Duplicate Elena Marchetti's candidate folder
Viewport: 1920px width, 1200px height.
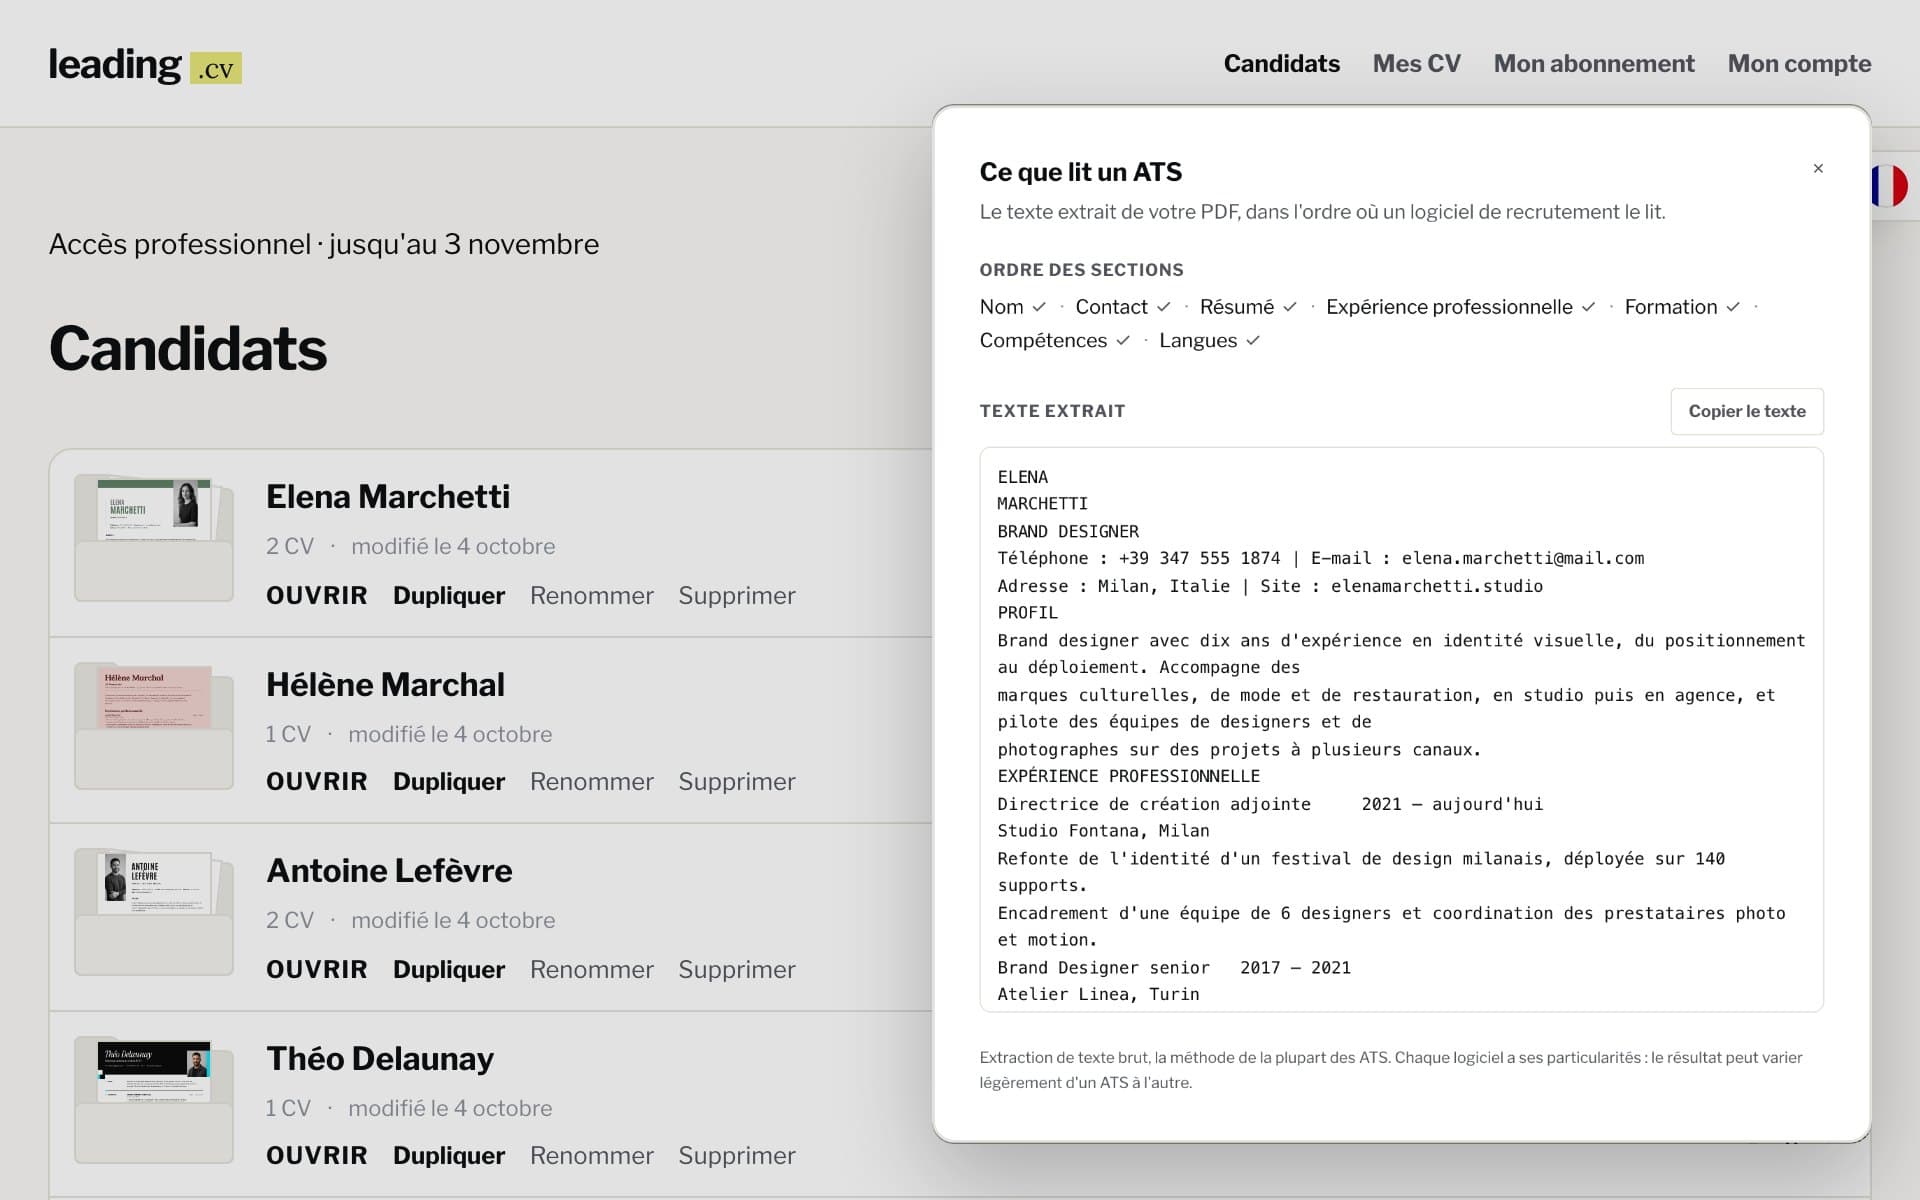click(x=449, y=595)
